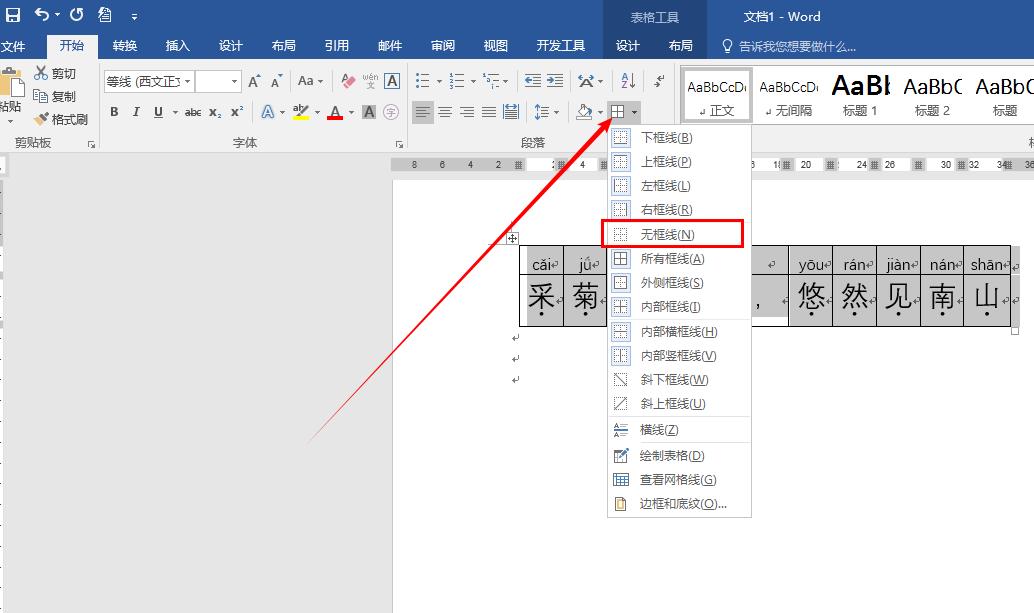The height and width of the screenshot is (613, 1034).
Task: Click the 告诉我您想要做什么 search box
Action: click(790, 46)
